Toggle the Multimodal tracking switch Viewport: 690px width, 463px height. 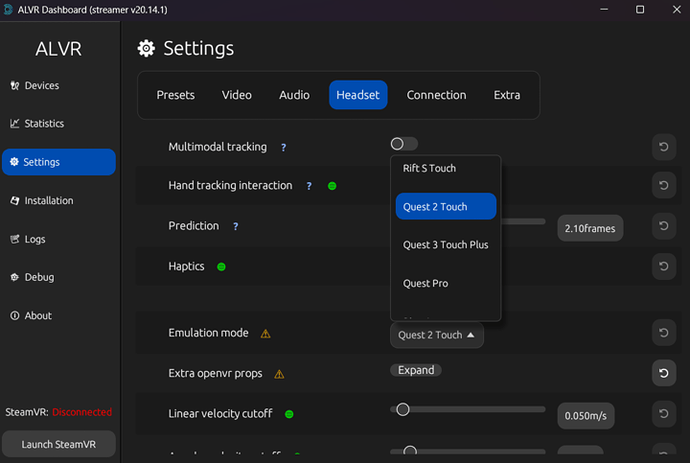404,144
